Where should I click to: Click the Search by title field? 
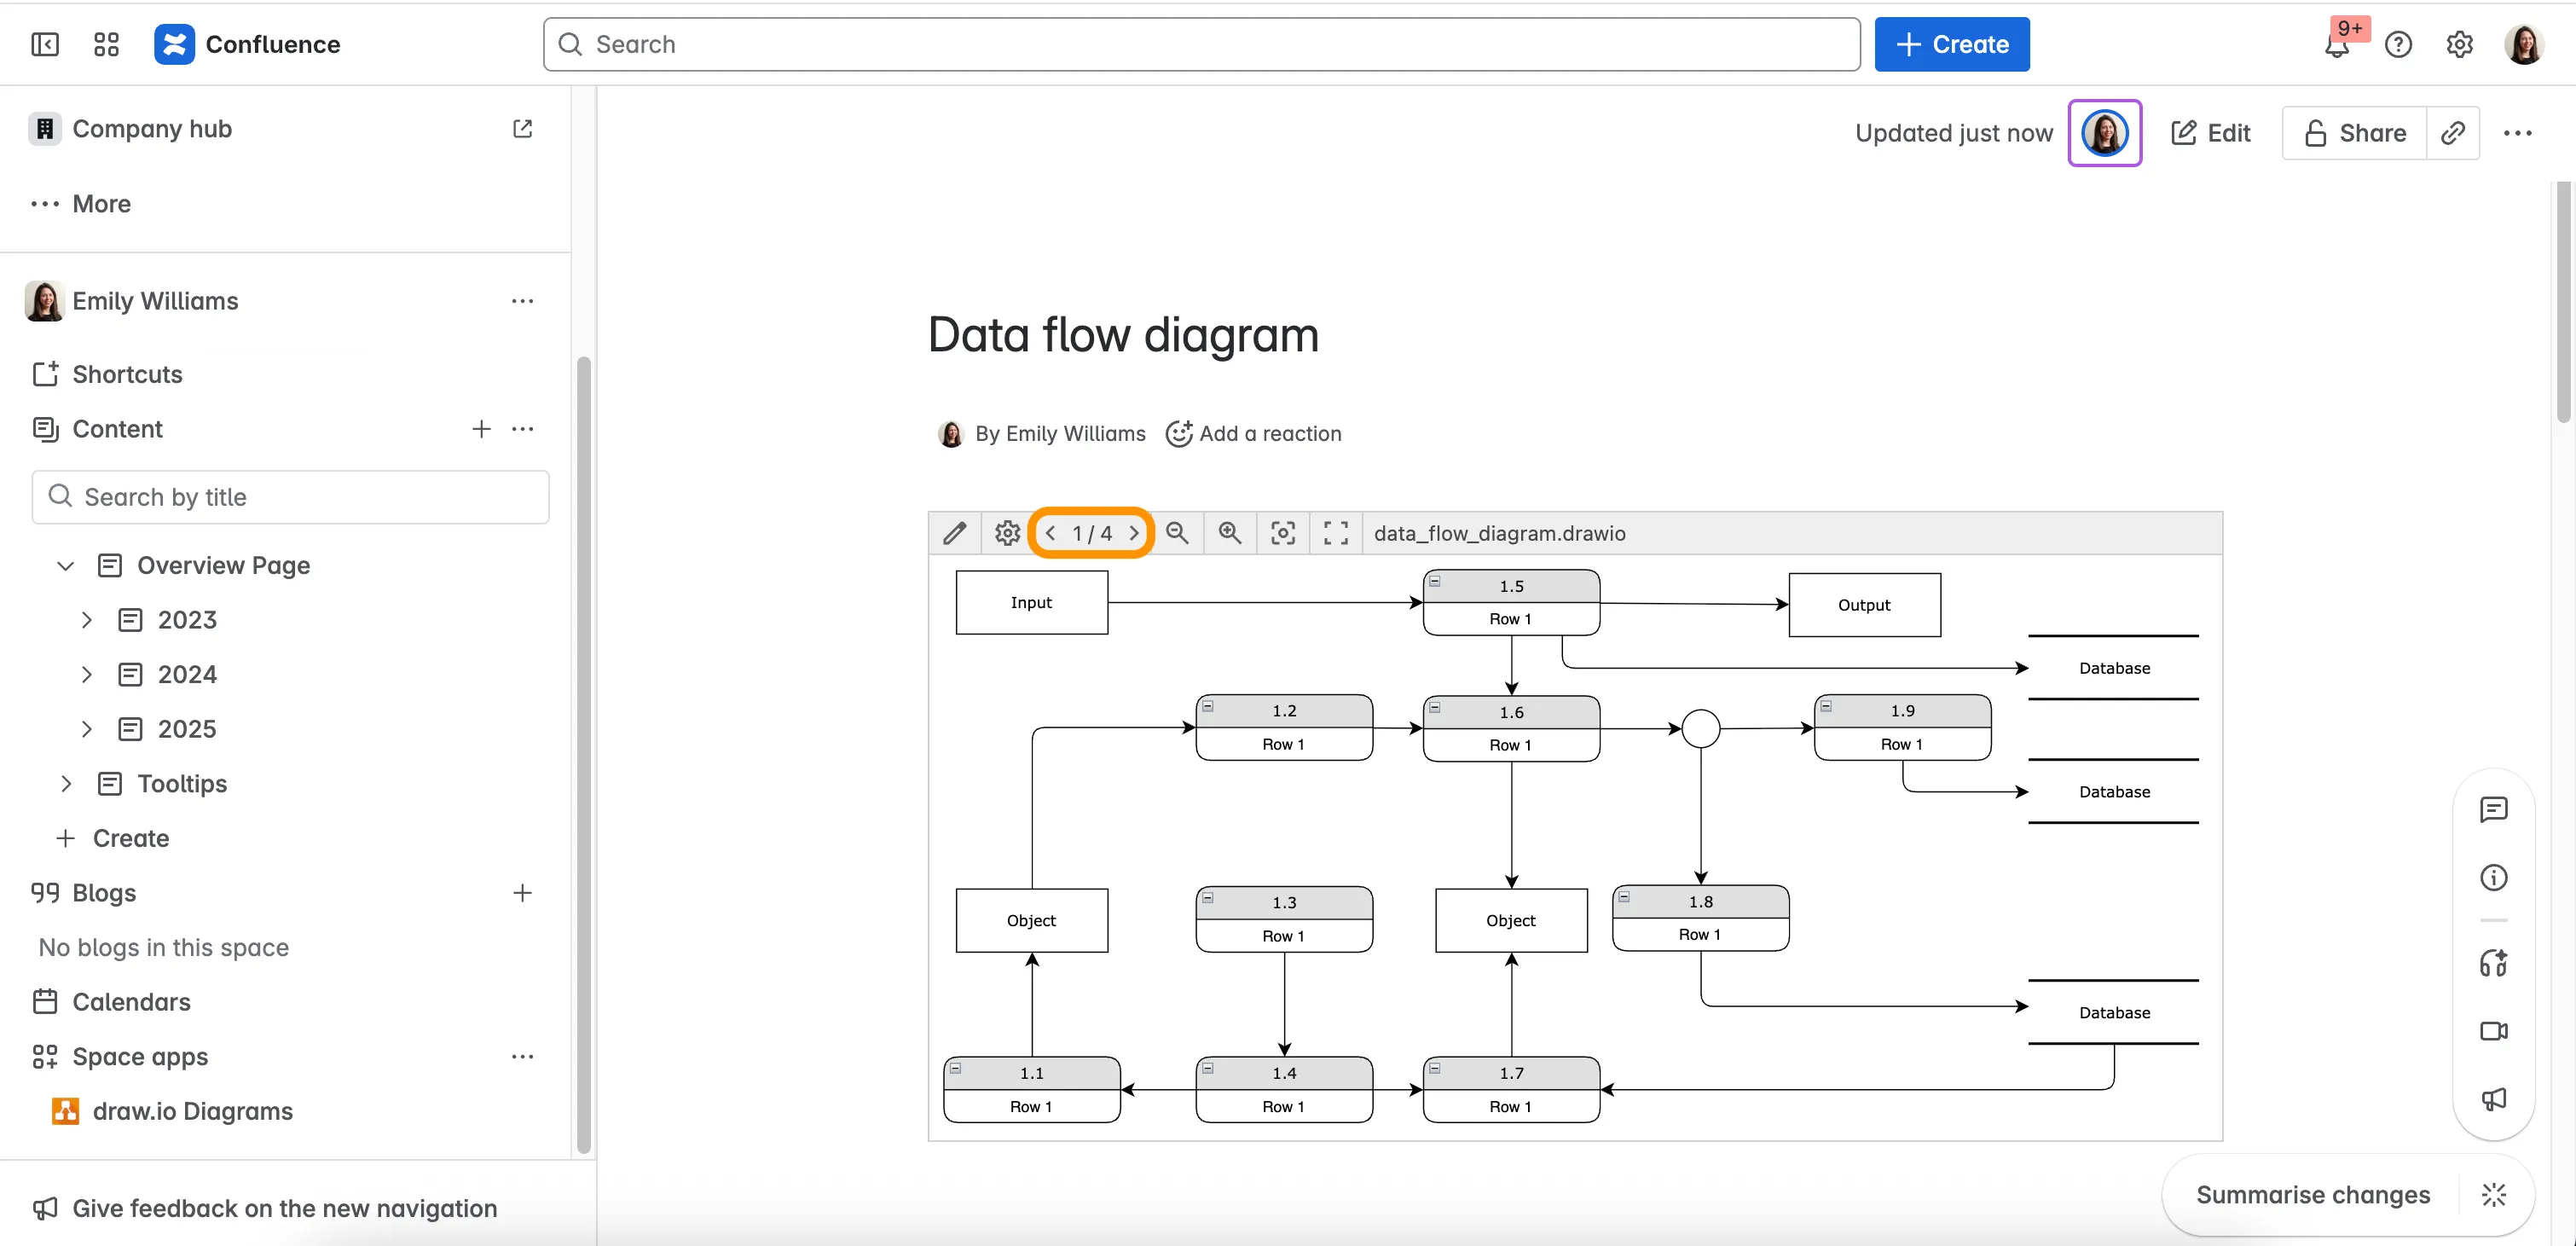(289, 497)
